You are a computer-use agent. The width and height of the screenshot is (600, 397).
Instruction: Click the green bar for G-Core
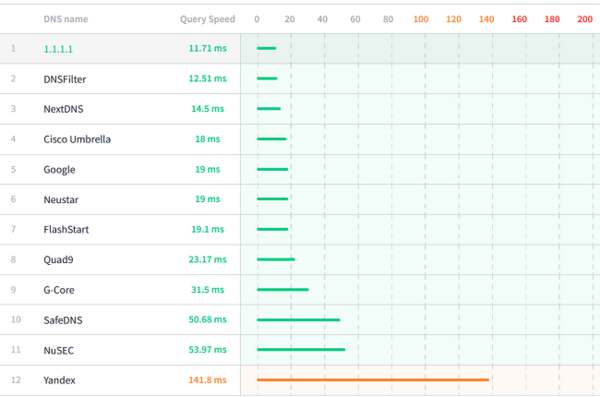pyautogui.click(x=283, y=289)
